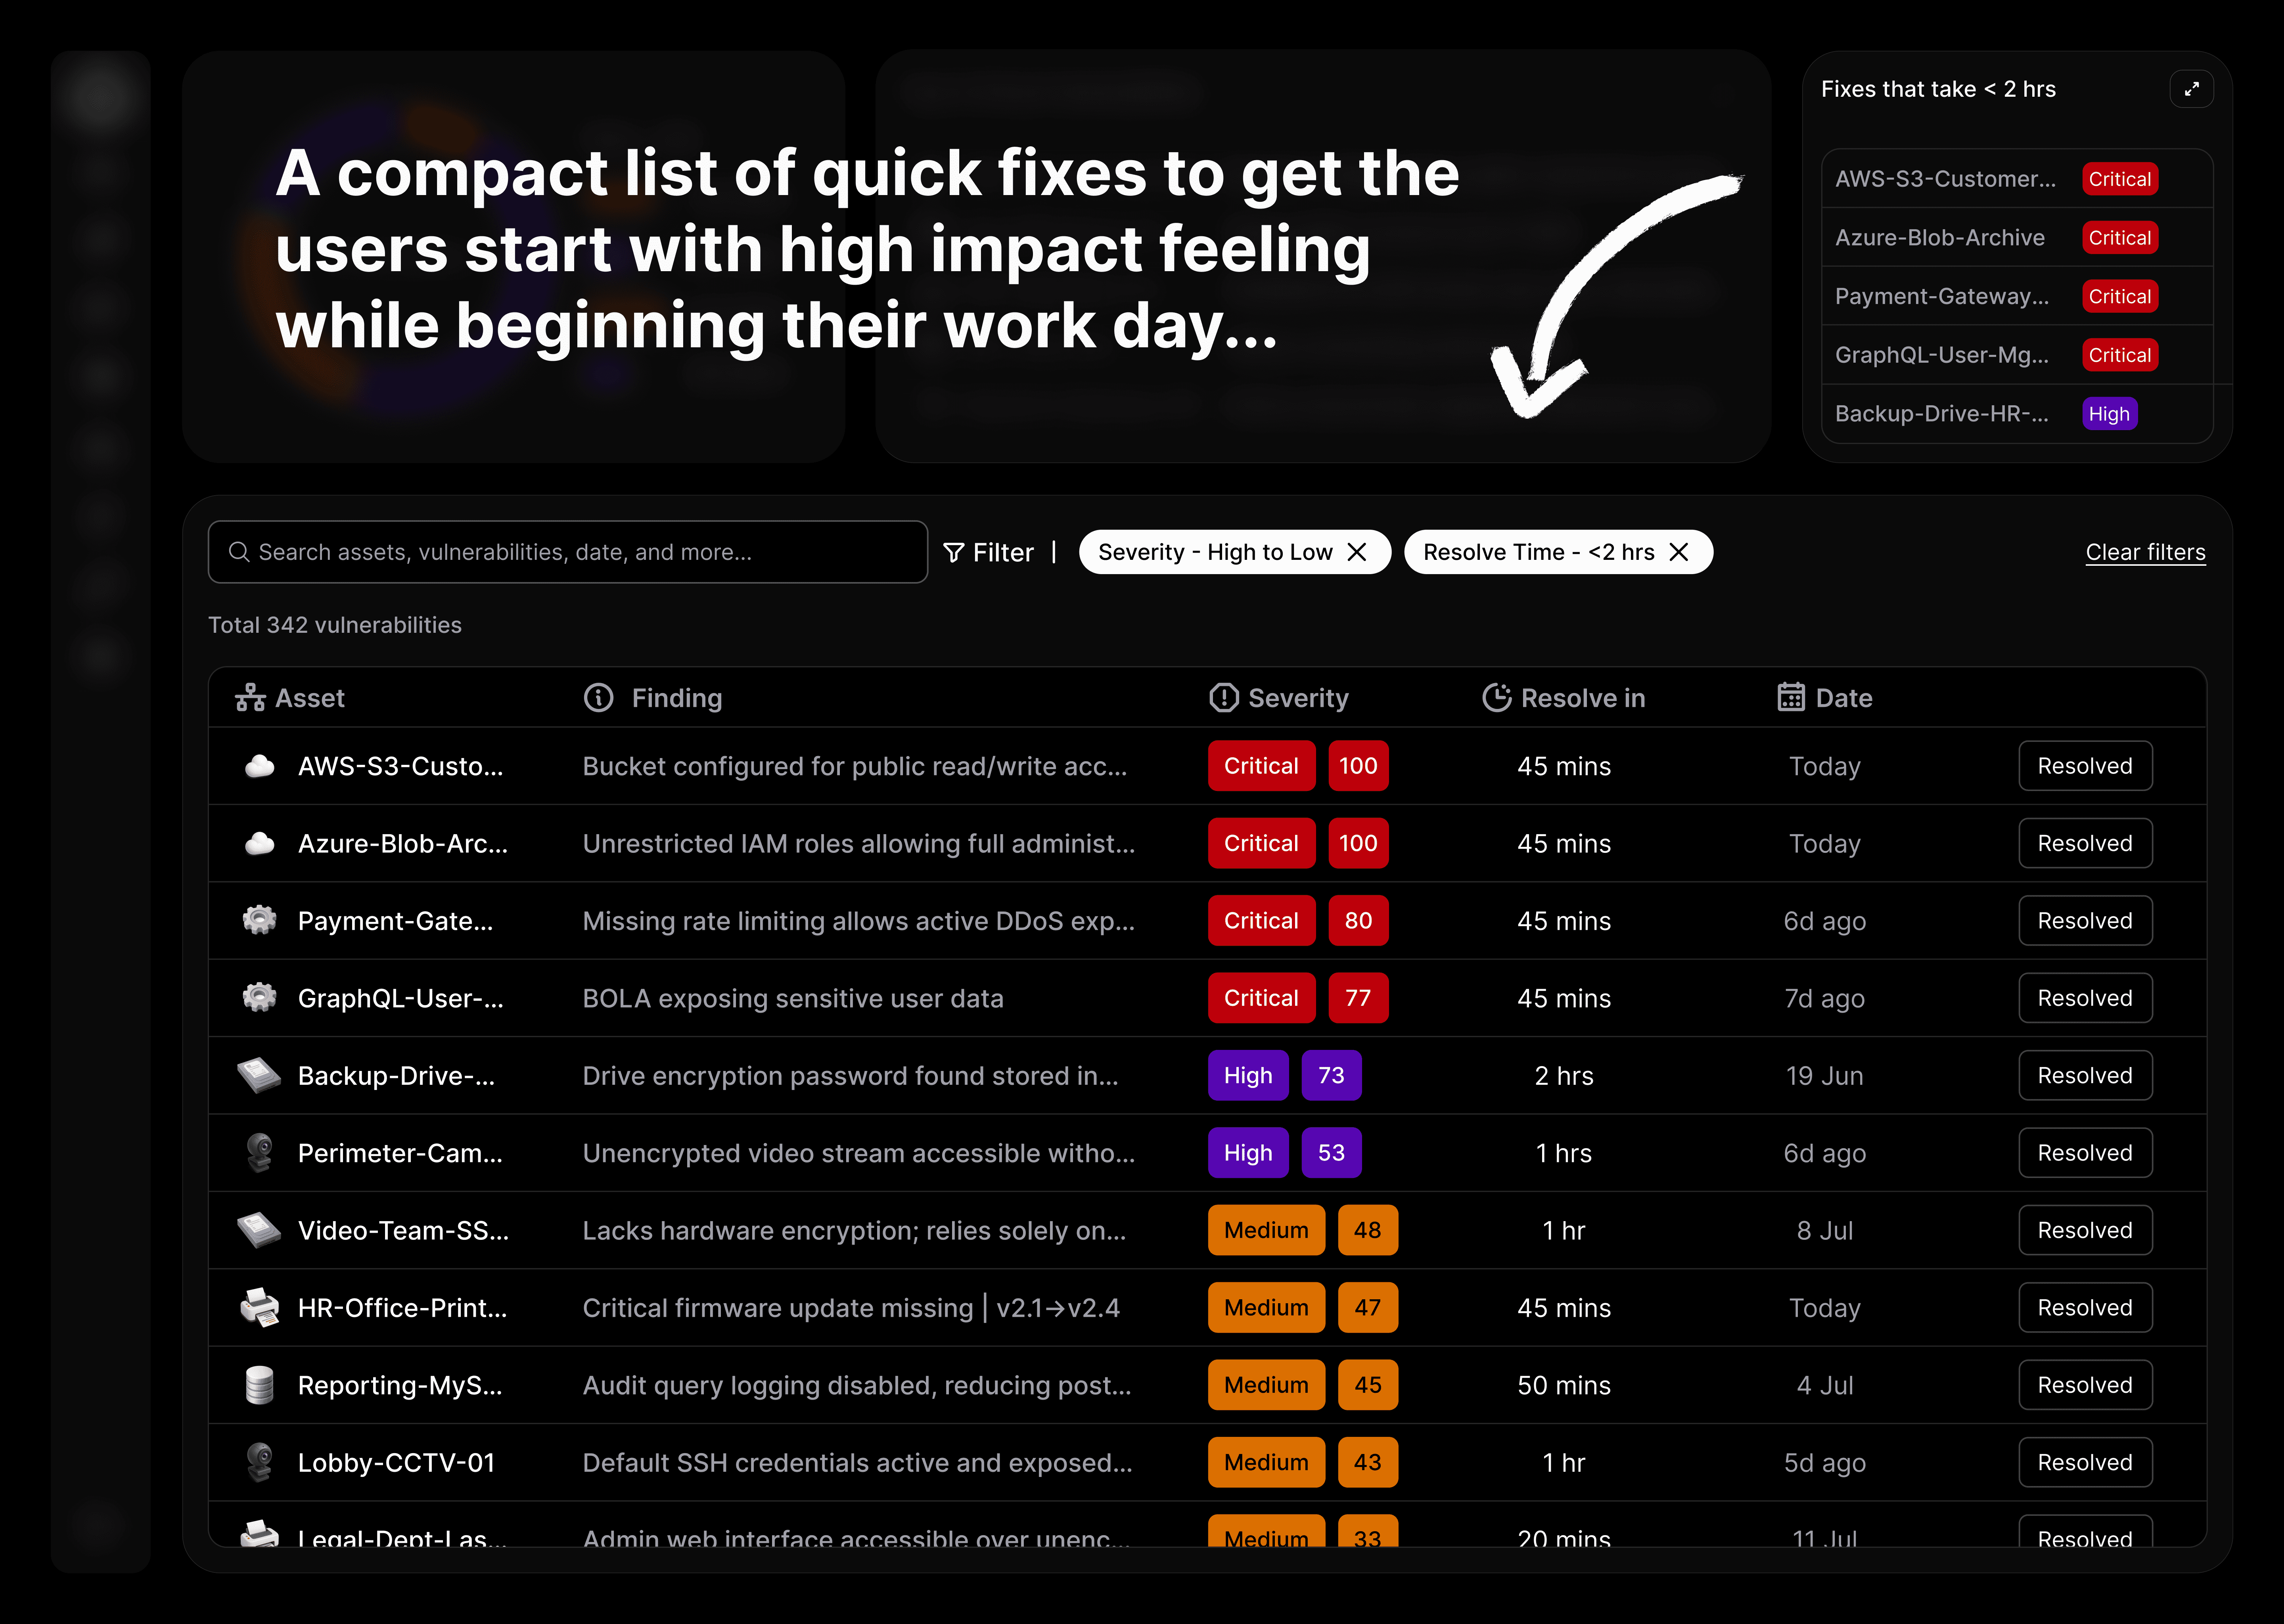Click Resolved for the Perimeter-Cam... row

2085,1153
